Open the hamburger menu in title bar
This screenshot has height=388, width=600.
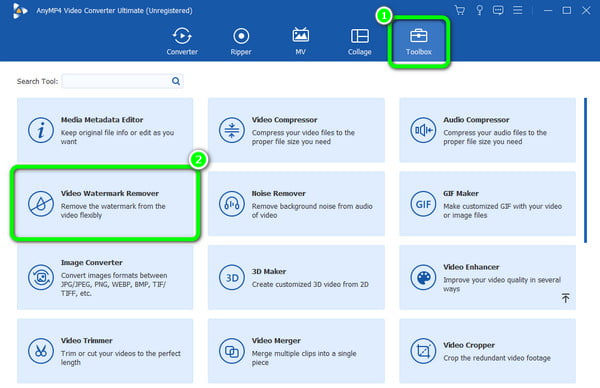click(517, 10)
